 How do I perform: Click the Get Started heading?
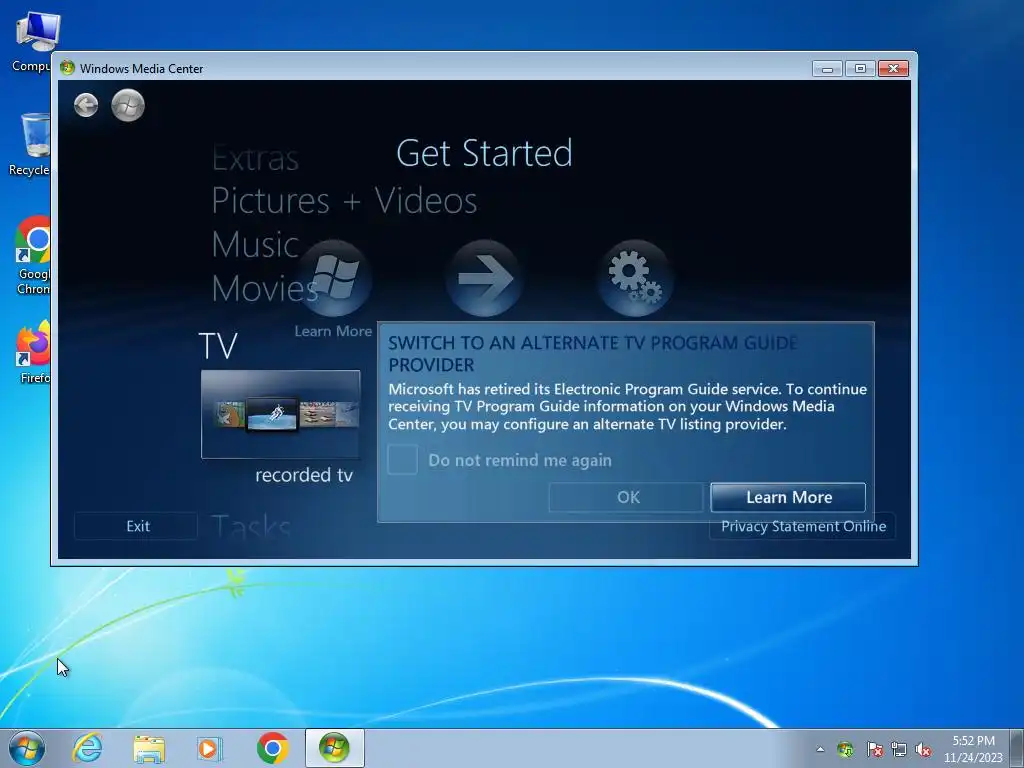(484, 153)
